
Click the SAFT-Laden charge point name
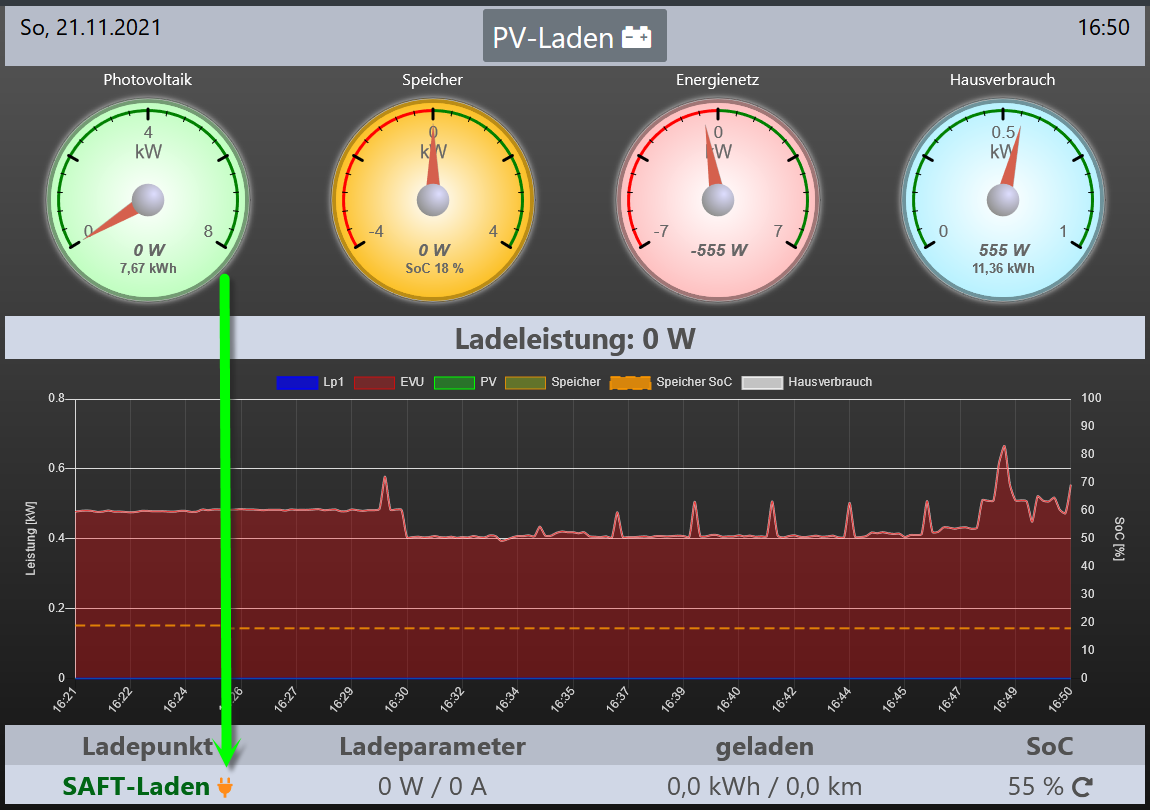136,787
